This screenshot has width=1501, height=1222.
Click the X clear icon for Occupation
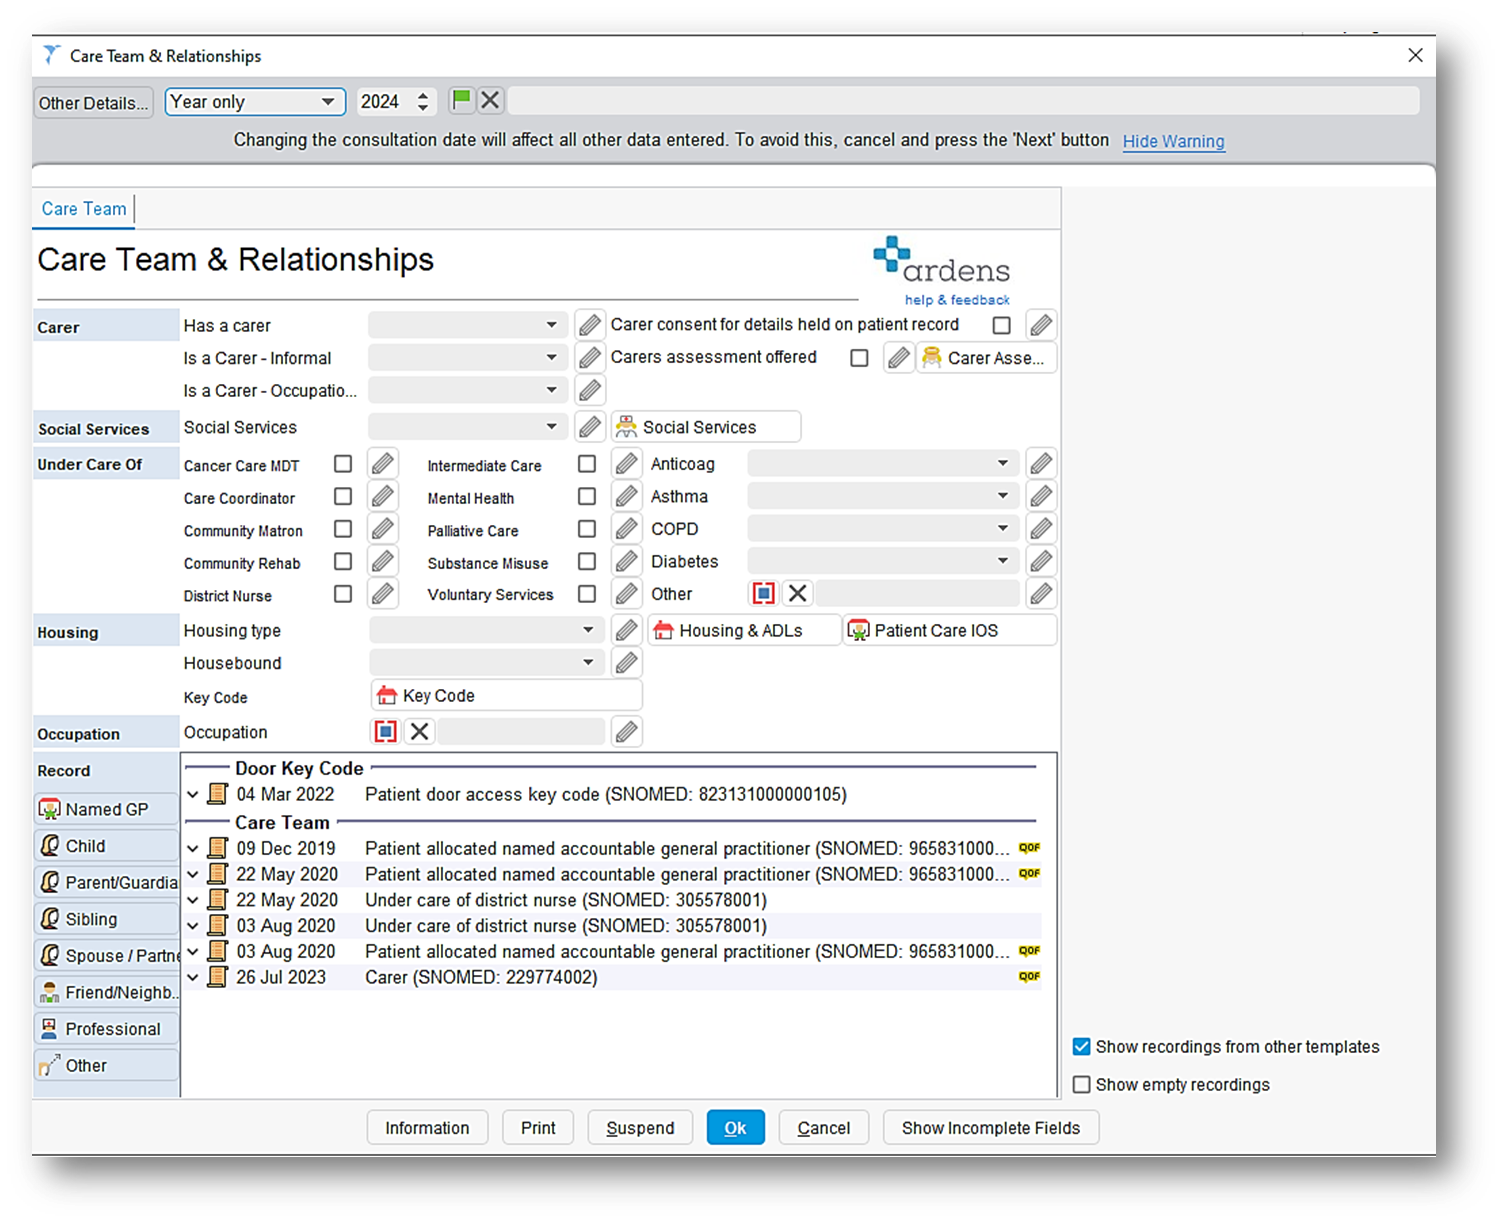tap(420, 731)
